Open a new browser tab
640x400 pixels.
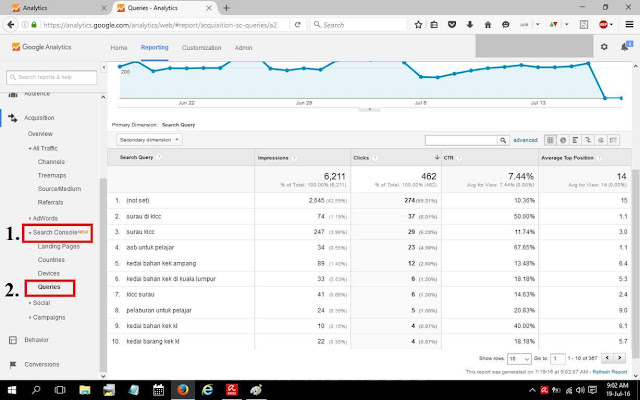(x=226, y=8)
